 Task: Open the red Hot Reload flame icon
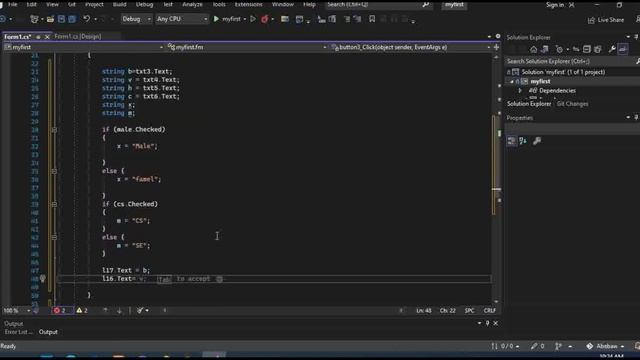click(264, 19)
